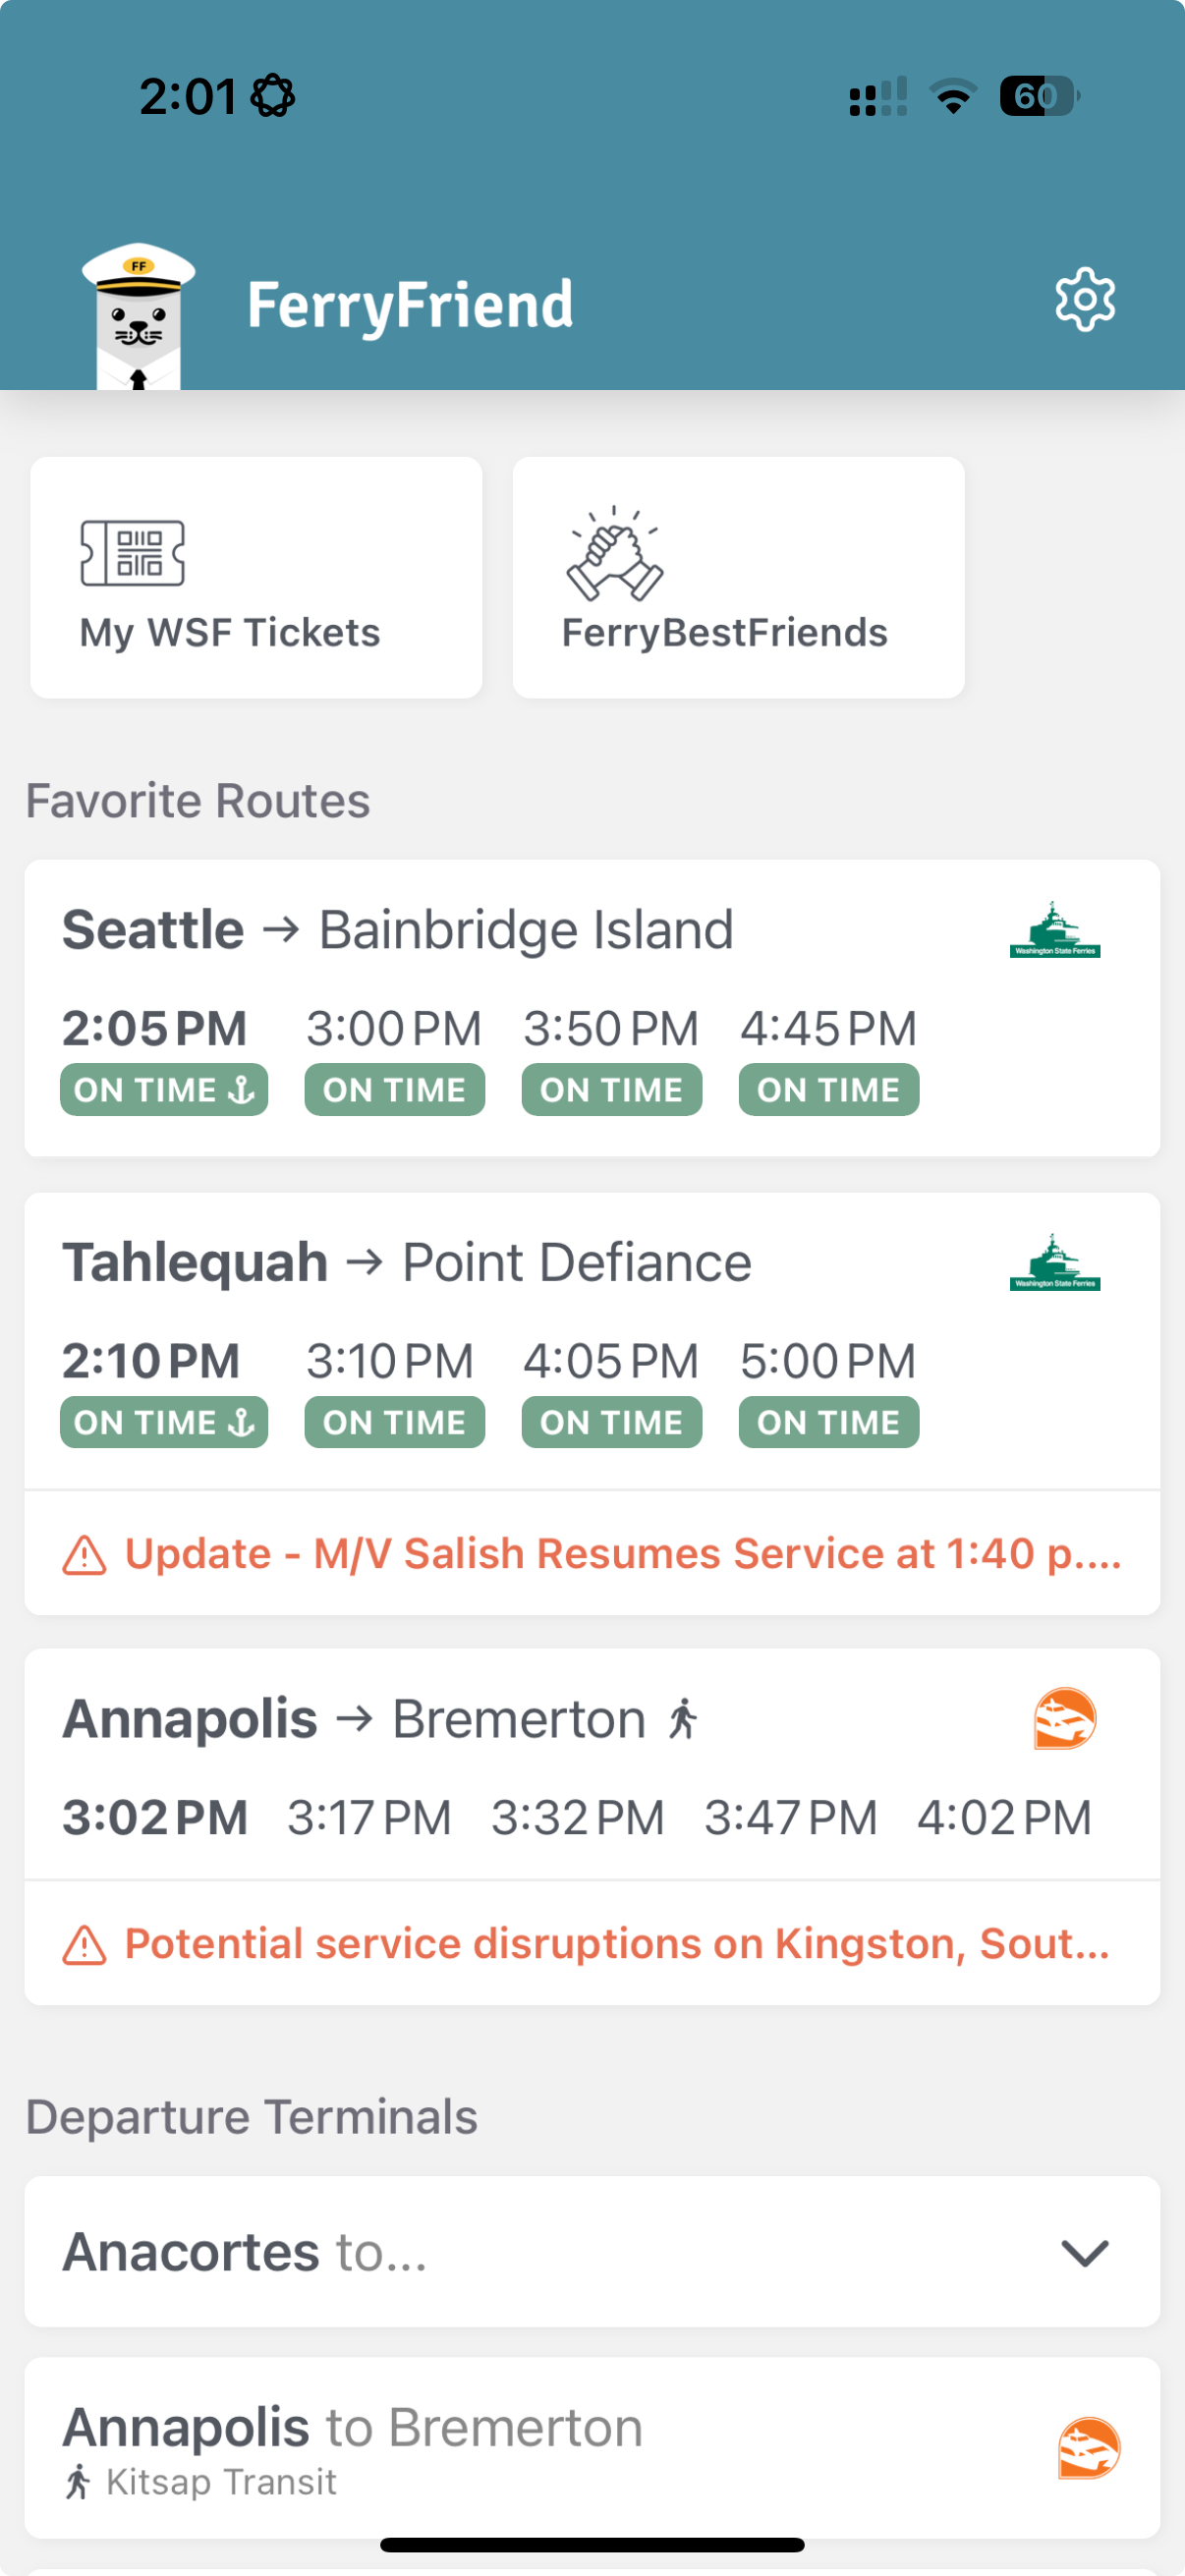
Task: Tap the Kitsap Transit logo on Annapolis favorite
Action: (x=1064, y=1718)
